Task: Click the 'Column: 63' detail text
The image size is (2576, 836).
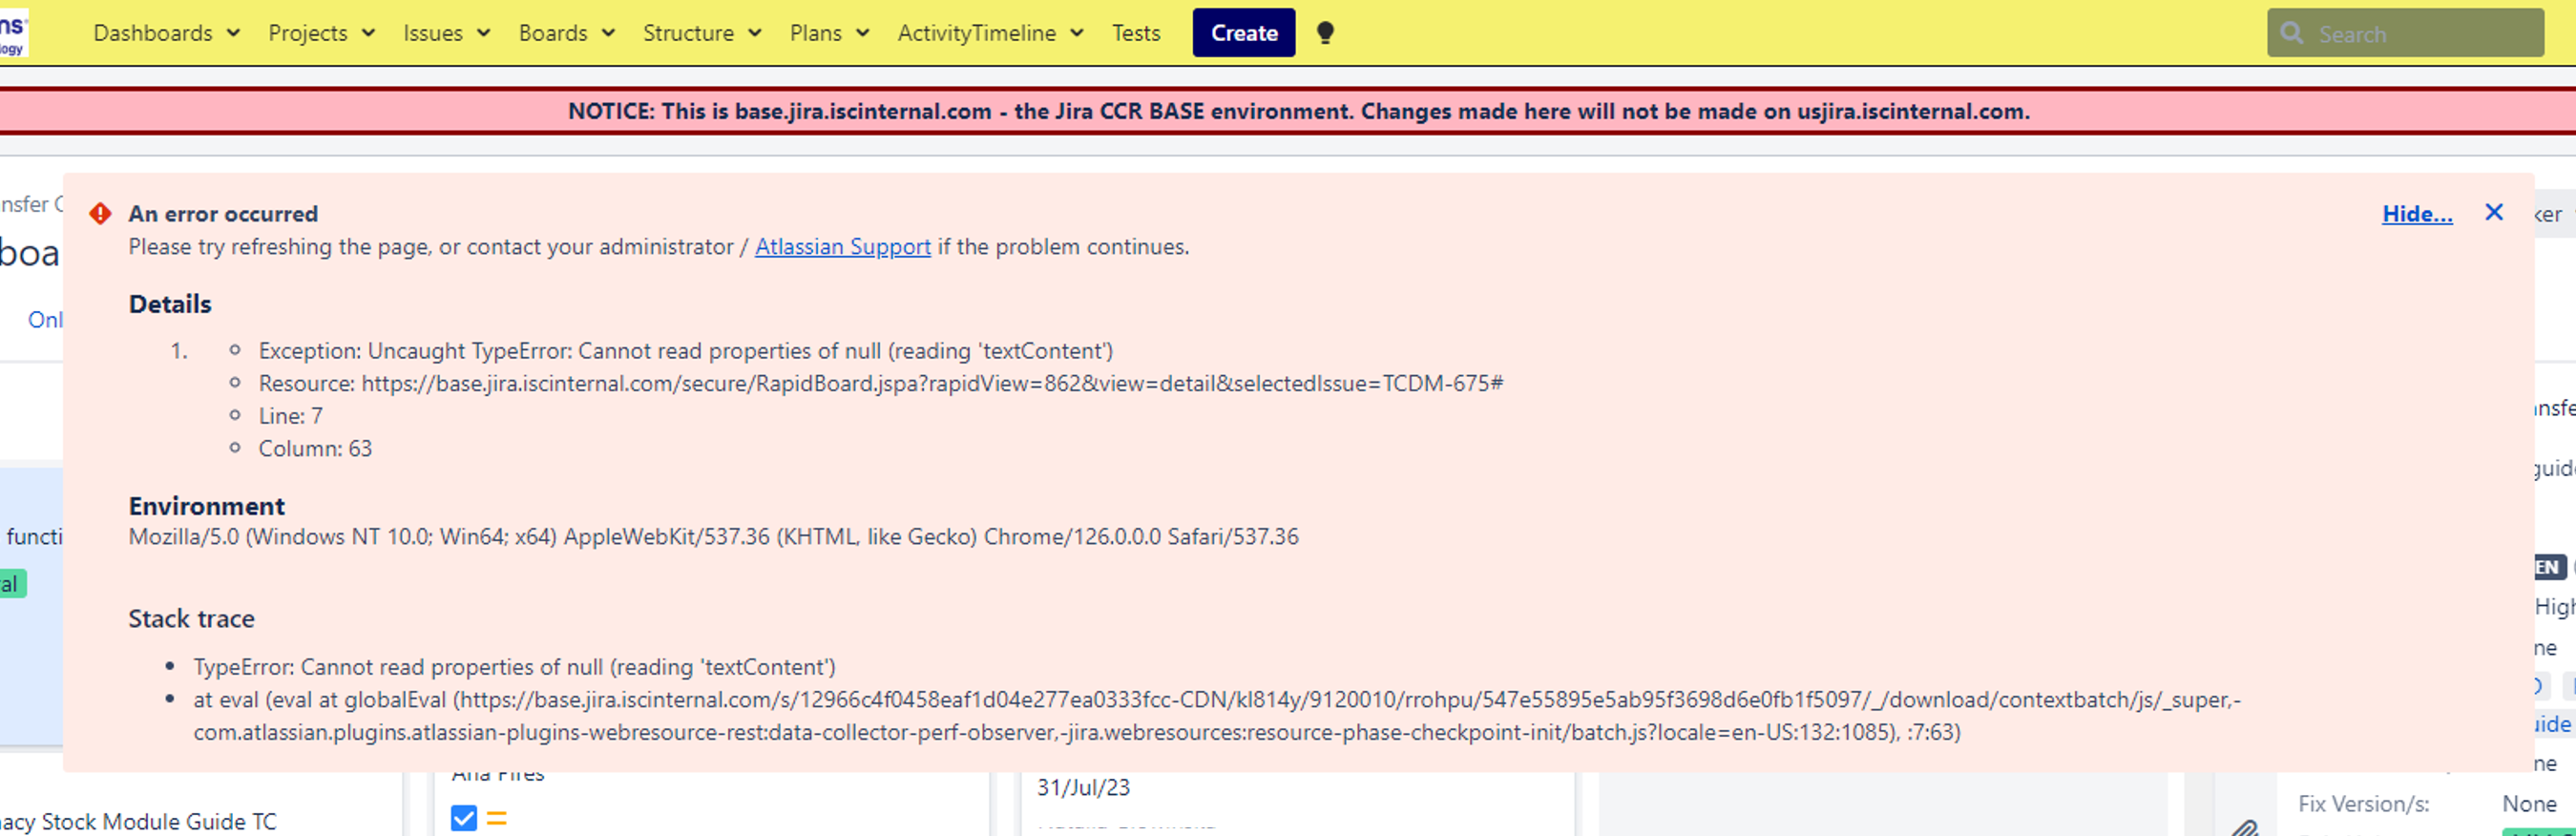Action: click(315, 449)
